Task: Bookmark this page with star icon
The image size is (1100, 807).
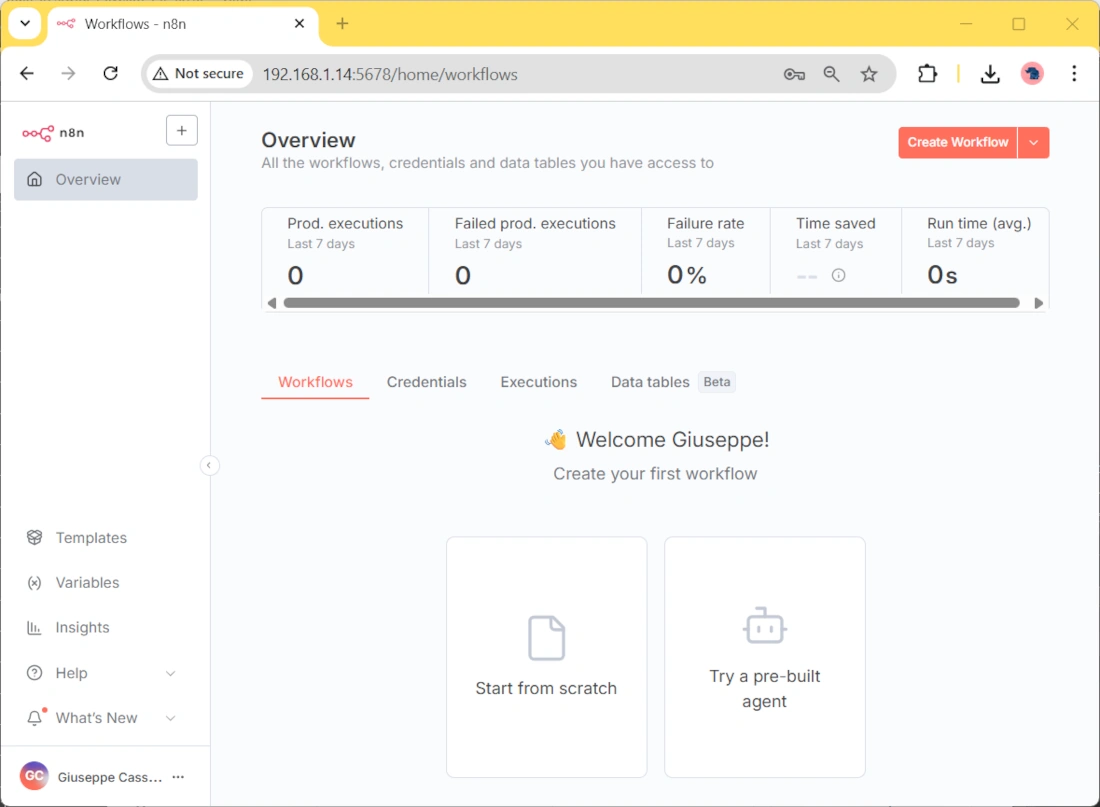Action: (869, 74)
